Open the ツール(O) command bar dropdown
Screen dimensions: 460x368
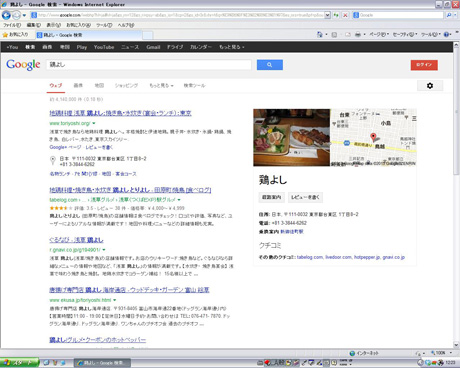tap(430, 34)
